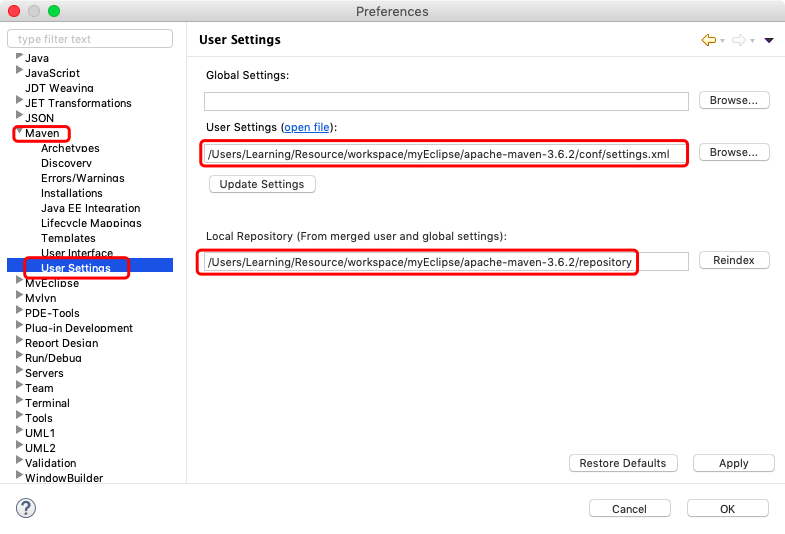Focus the Global Settings path field
The width and height of the screenshot is (785, 534).
pyautogui.click(x=446, y=101)
